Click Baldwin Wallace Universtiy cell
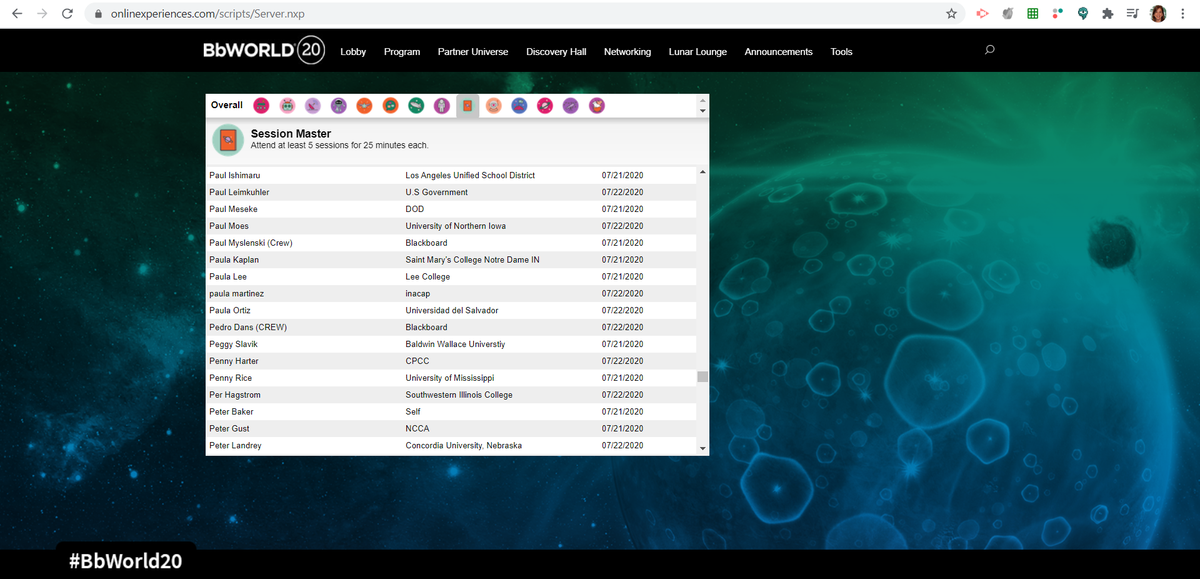Viewport: 1200px width, 579px height. pyautogui.click(x=455, y=344)
